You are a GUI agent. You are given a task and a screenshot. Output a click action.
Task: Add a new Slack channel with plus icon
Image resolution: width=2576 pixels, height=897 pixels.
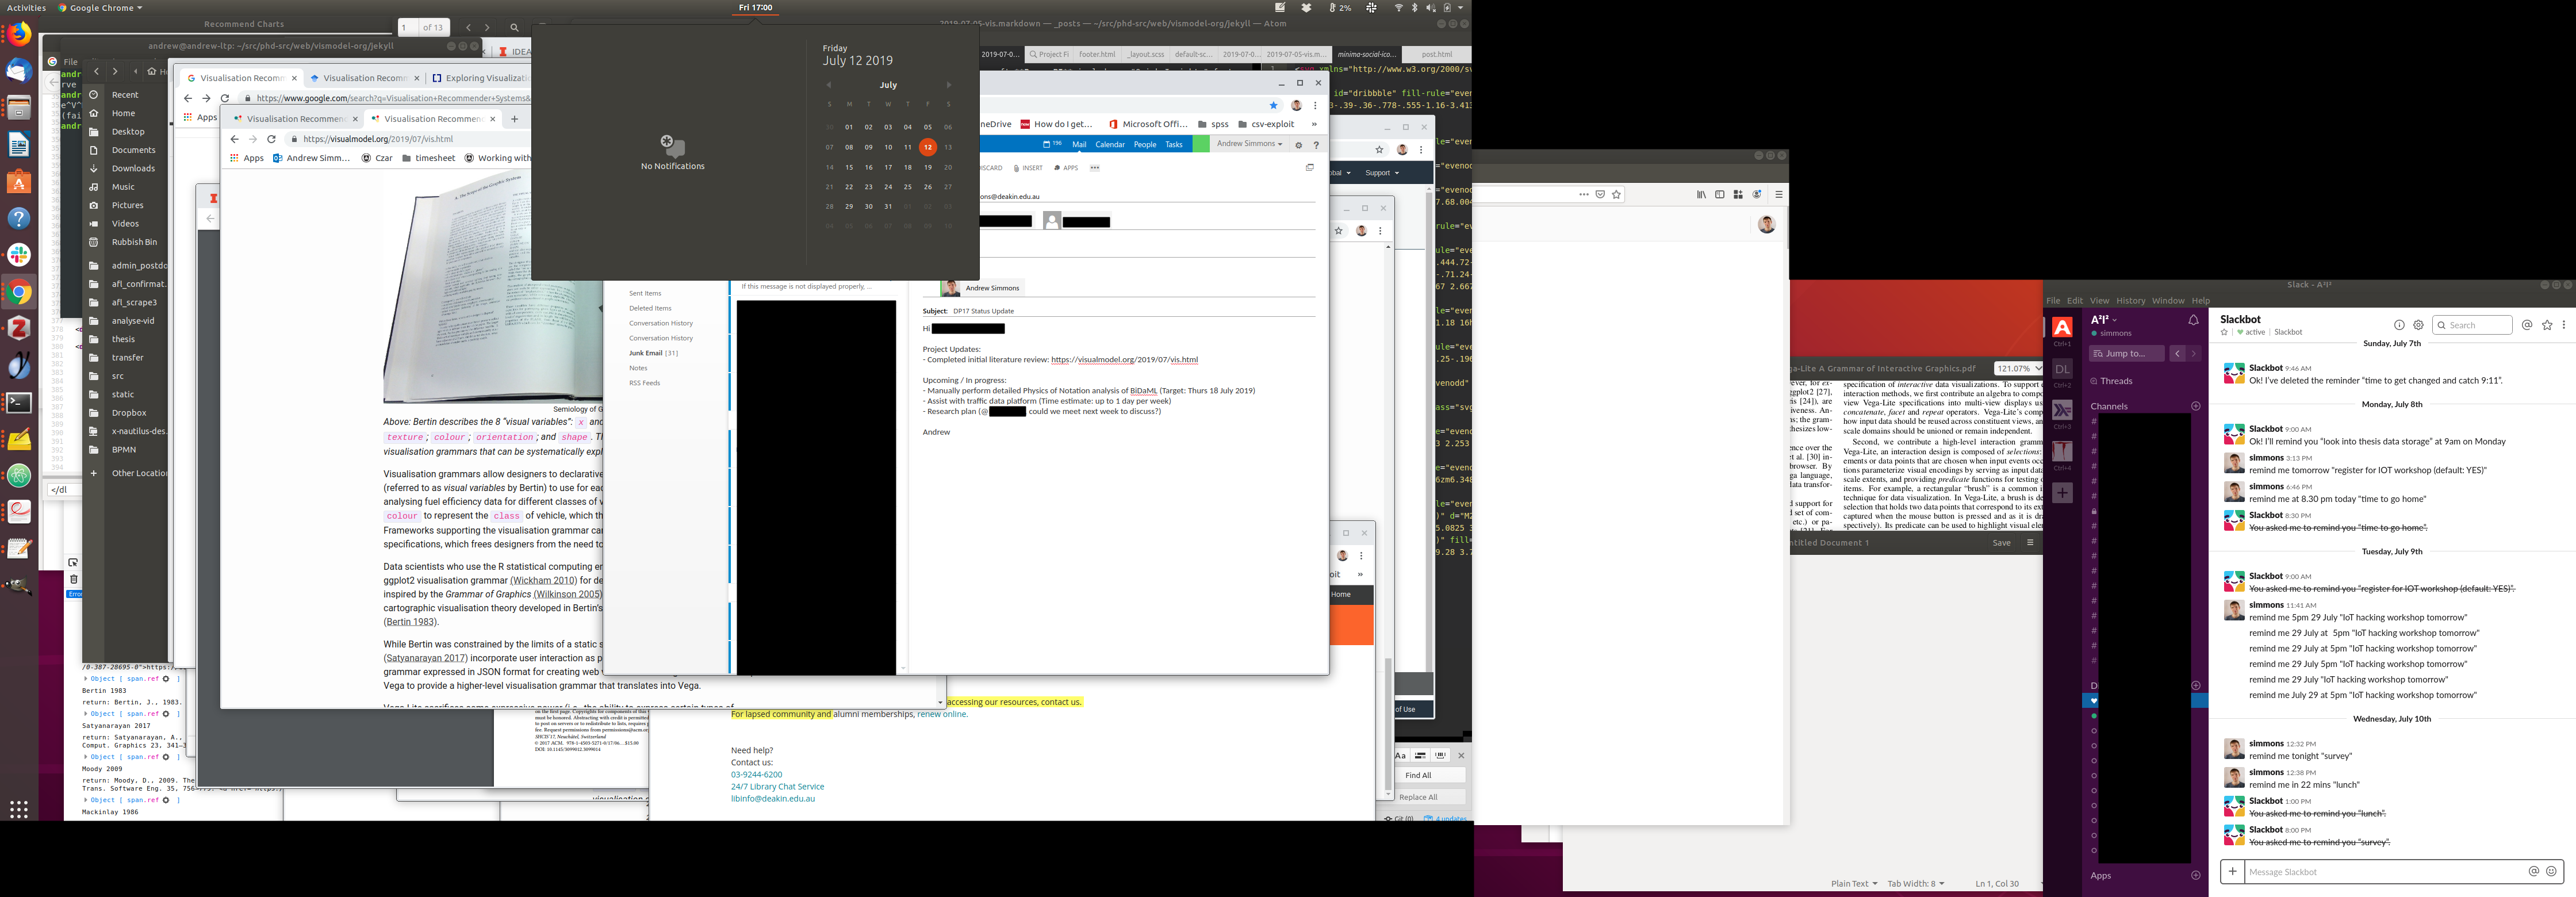coord(2196,406)
